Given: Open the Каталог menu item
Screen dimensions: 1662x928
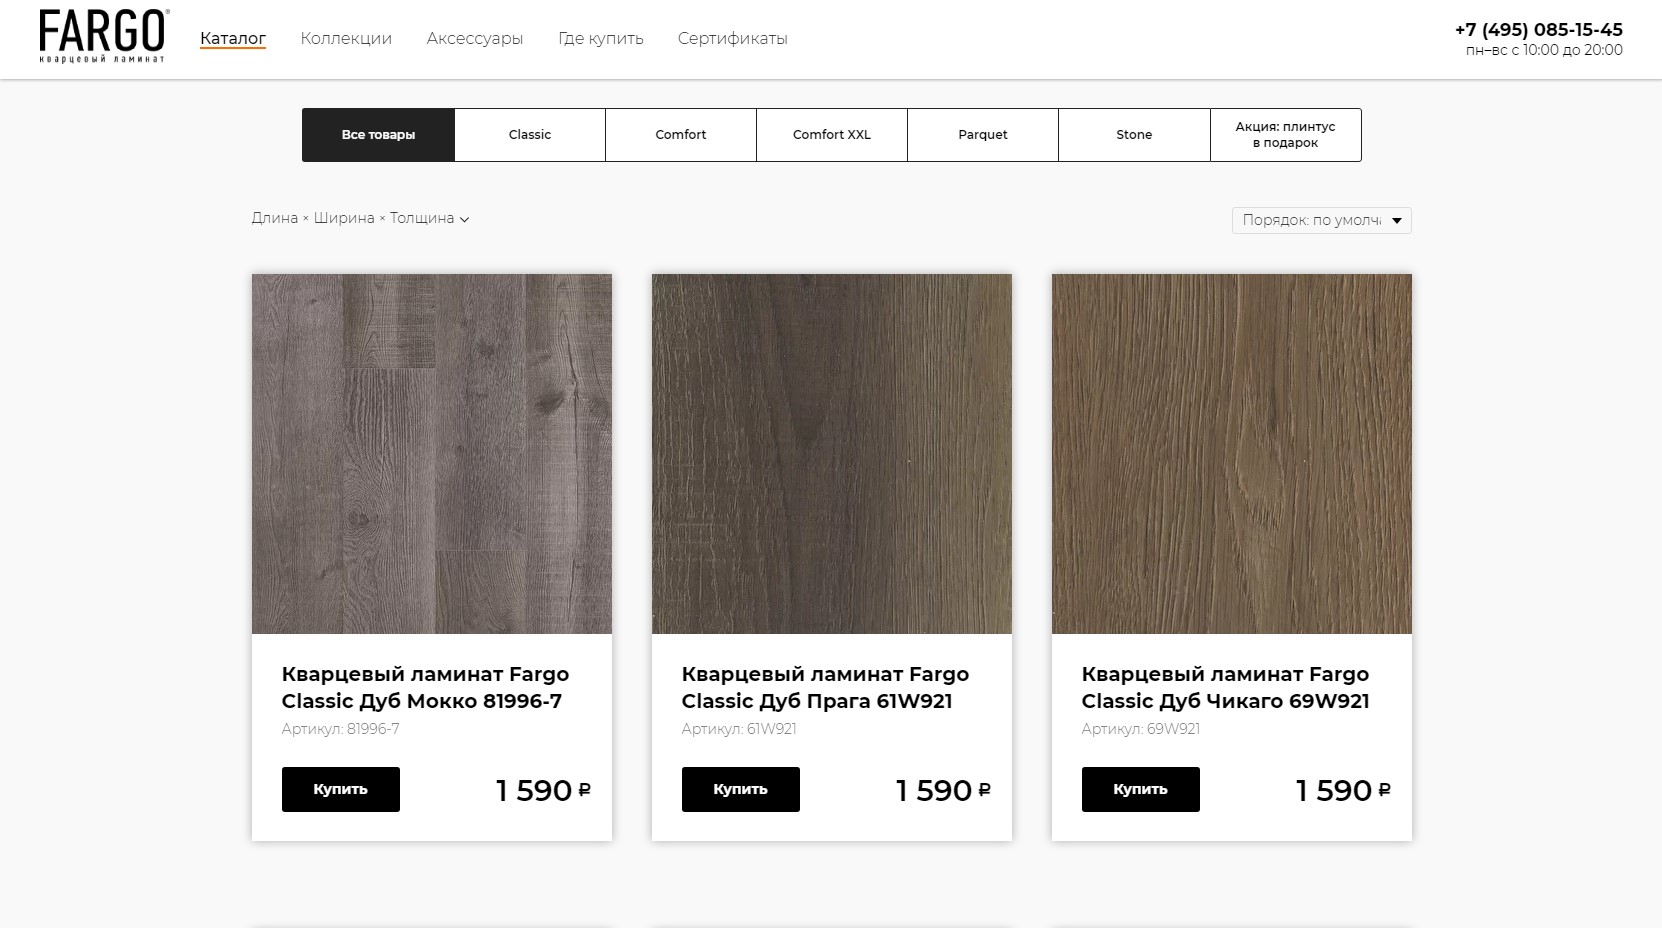Looking at the screenshot, I should (233, 38).
